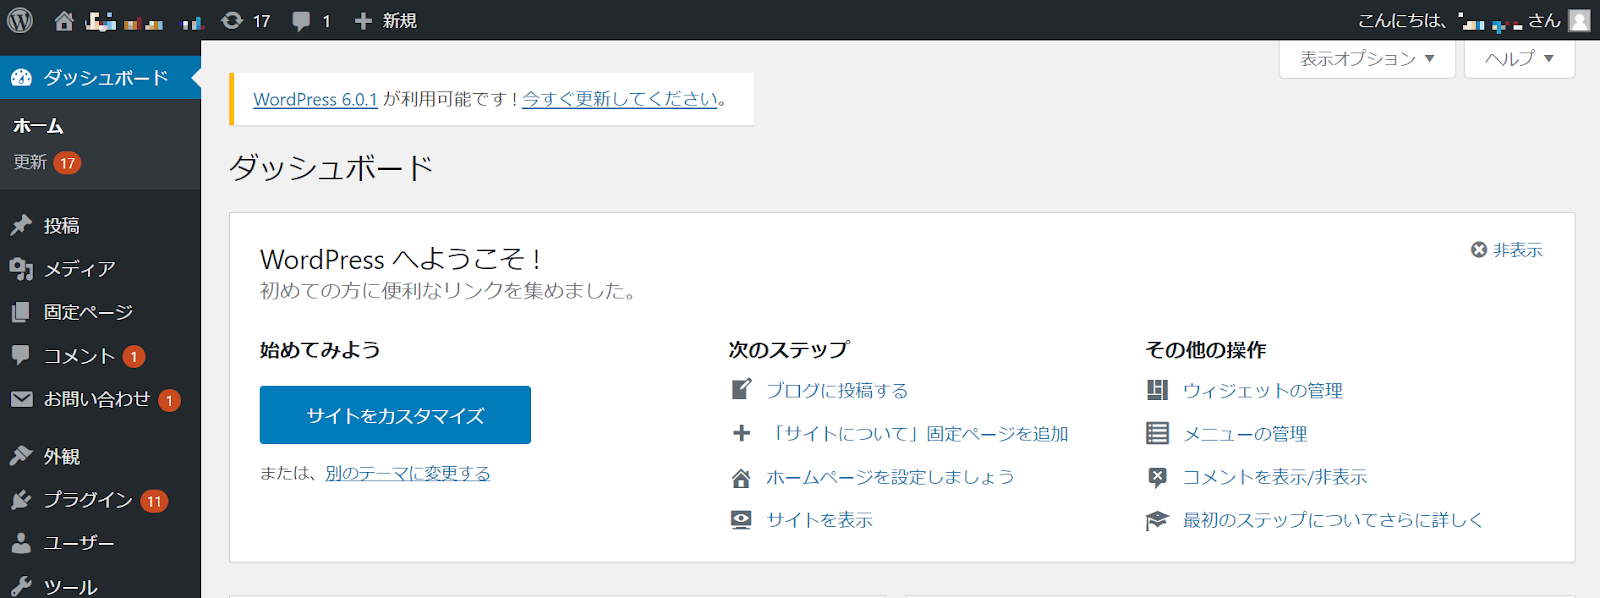
Task: Visit site via the home icon
Action: click(x=64, y=20)
